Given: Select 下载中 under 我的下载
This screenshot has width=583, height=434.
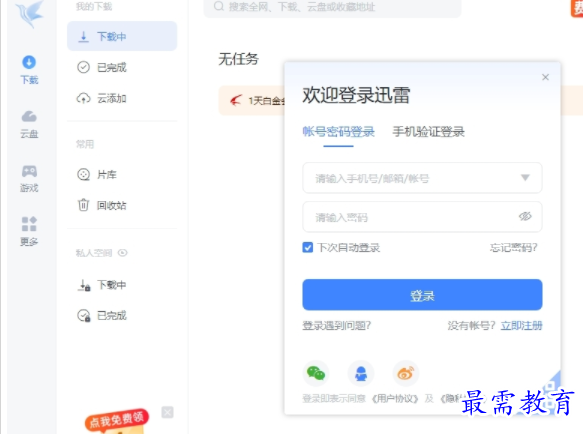Looking at the screenshot, I should click(122, 36).
